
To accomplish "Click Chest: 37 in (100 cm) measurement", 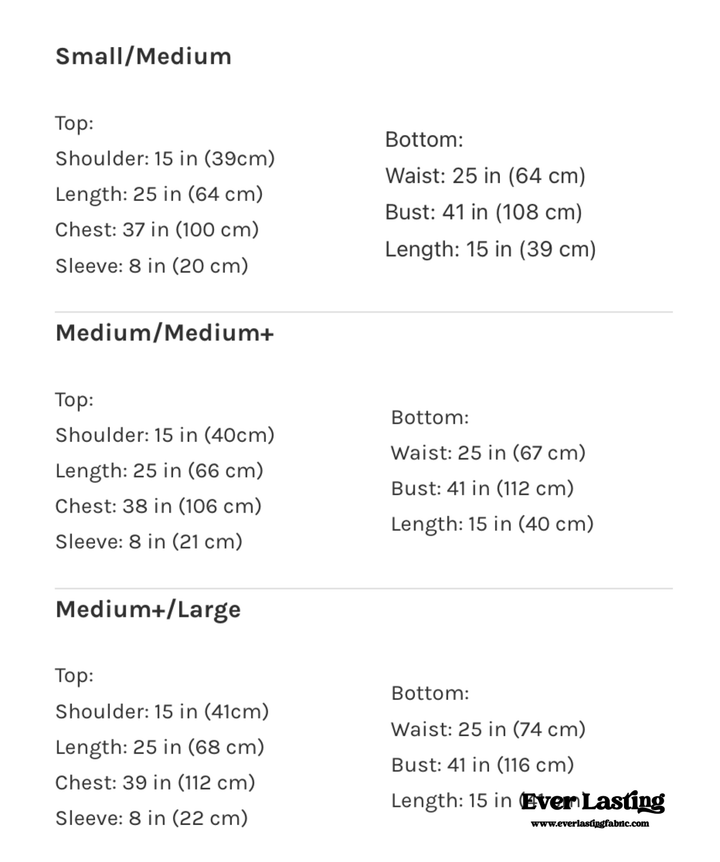I will click(x=157, y=230).
